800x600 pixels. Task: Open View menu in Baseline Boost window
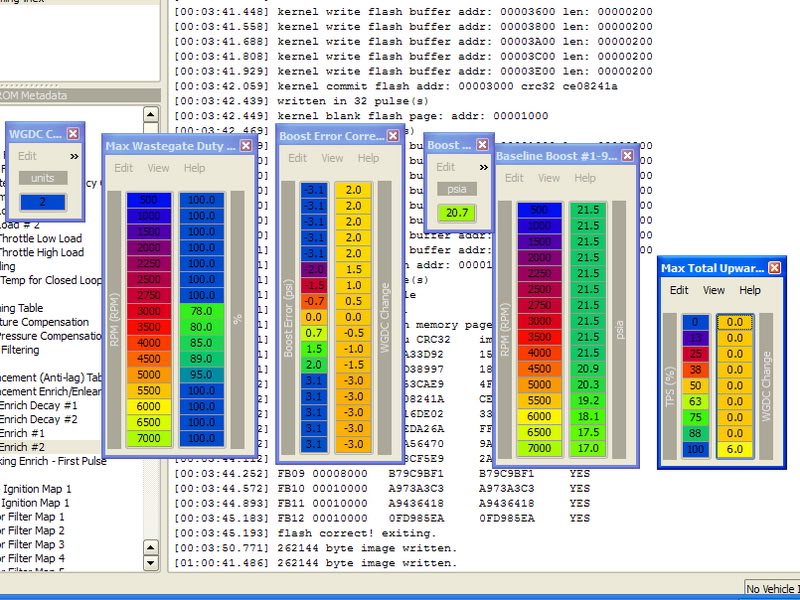click(x=549, y=178)
